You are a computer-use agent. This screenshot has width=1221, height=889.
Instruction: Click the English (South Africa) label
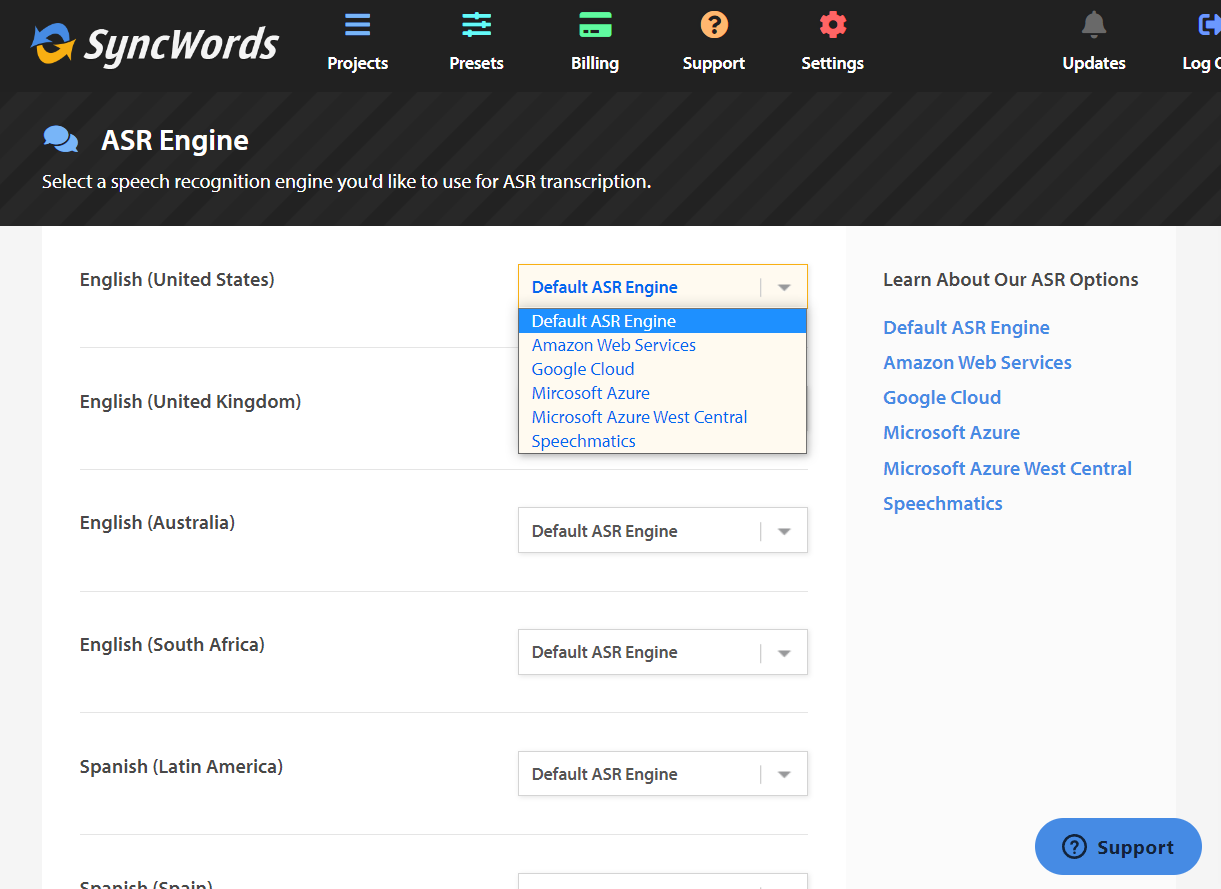pos(172,645)
